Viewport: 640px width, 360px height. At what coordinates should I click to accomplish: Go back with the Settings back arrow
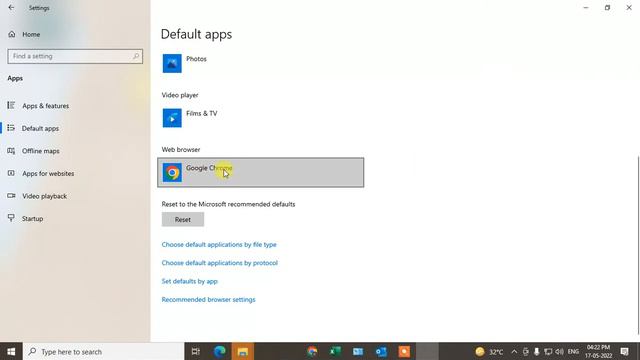coord(11,8)
